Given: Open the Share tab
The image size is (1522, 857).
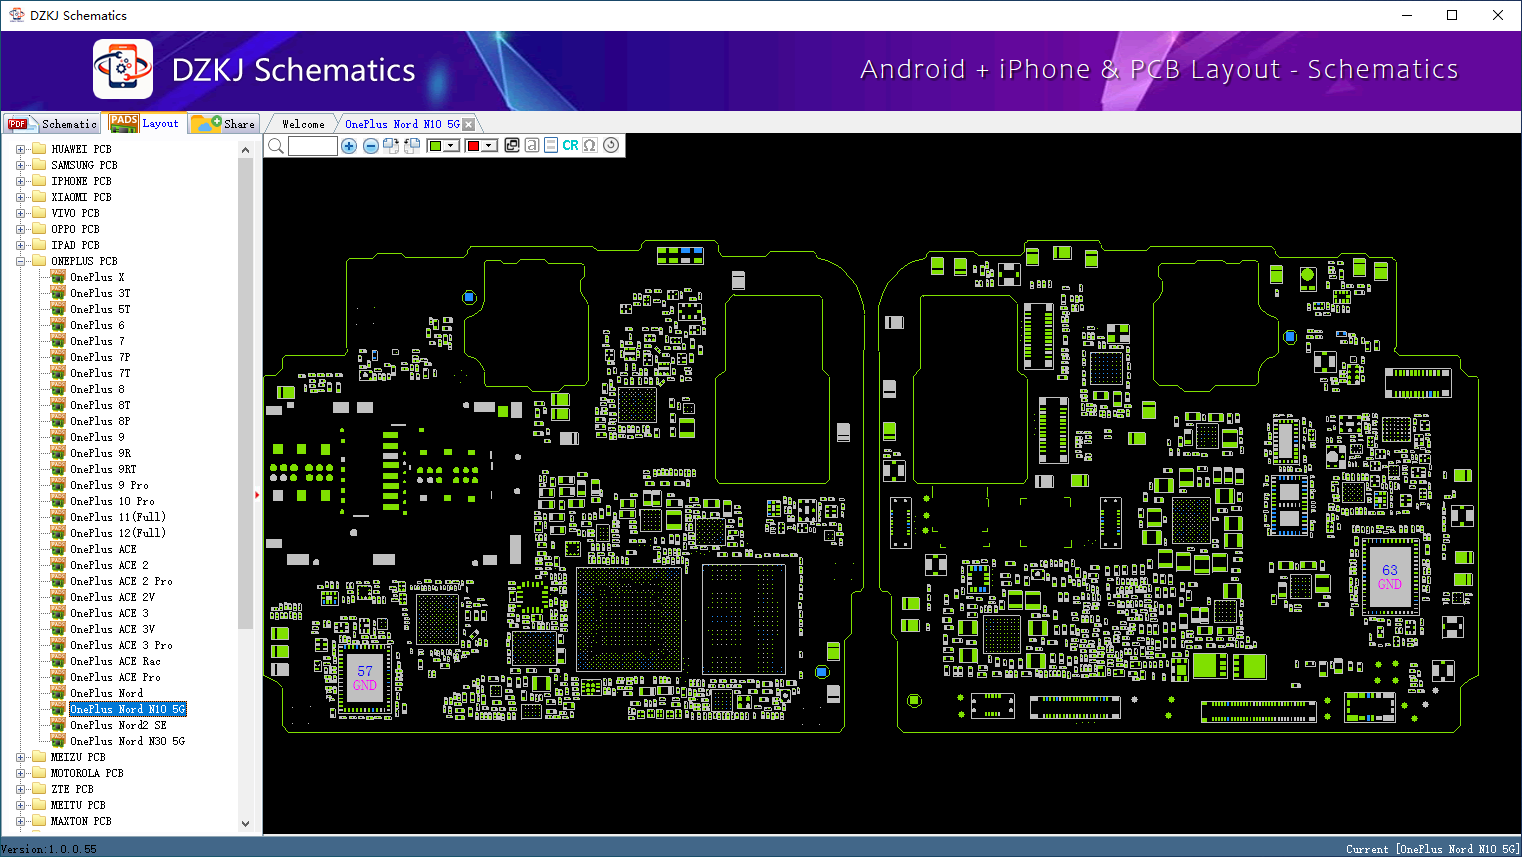Looking at the screenshot, I should pyautogui.click(x=224, y=124).
